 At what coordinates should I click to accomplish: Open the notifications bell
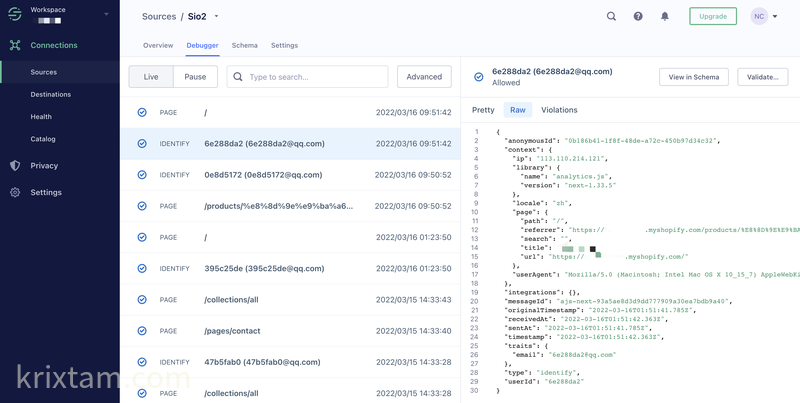tap(665, 16)
